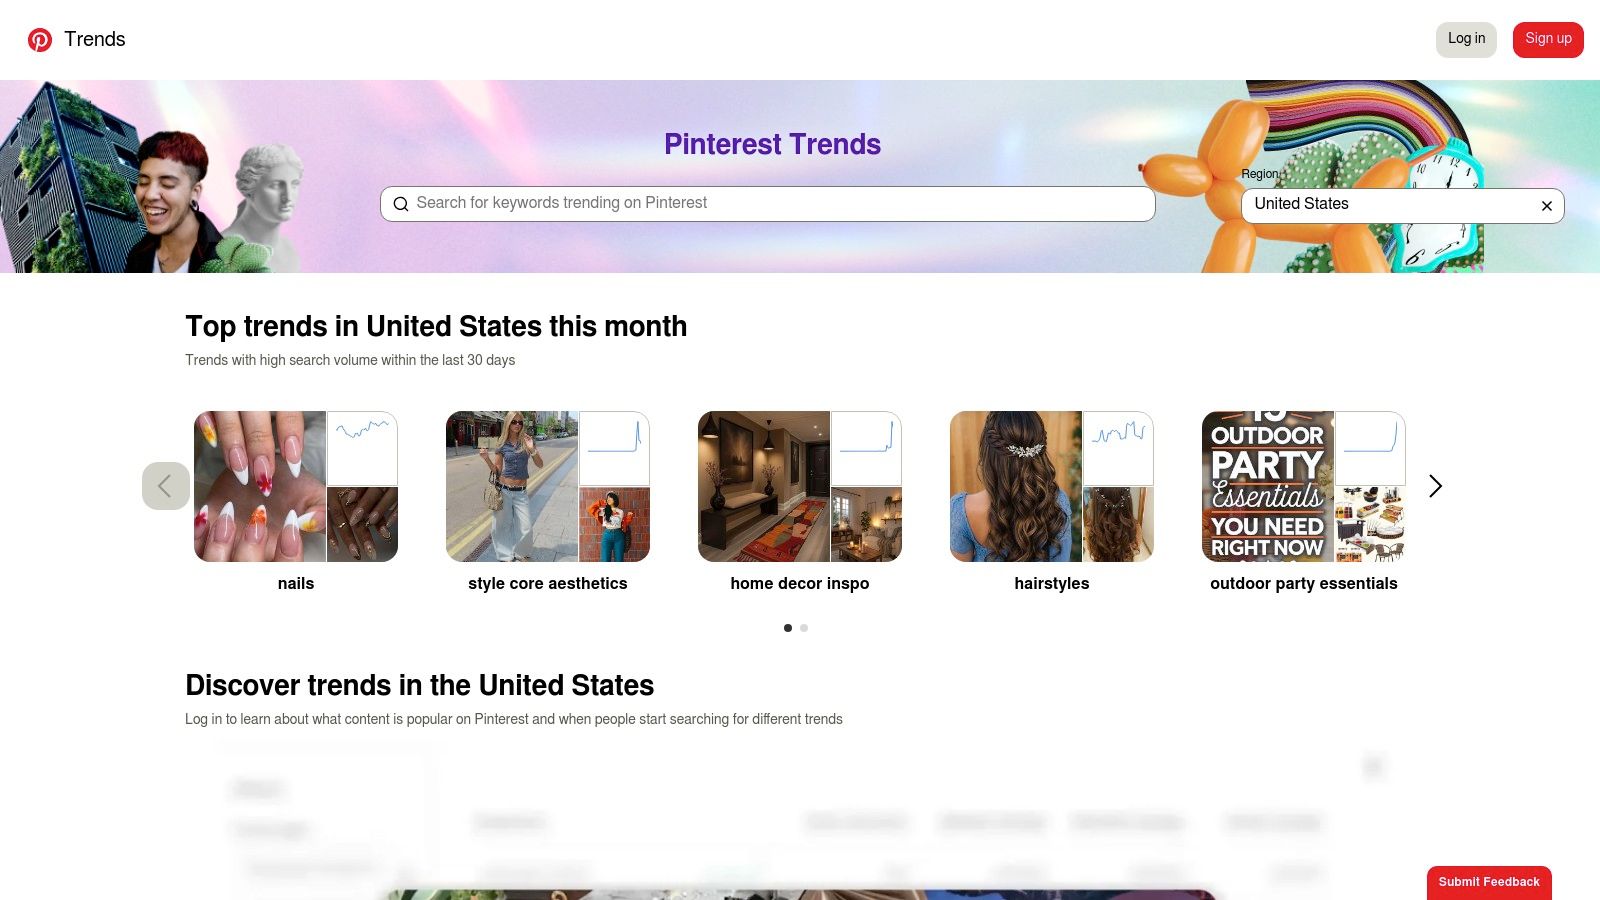This screenshot has width=1600, height=900.
Task: Click the search magnifier icon
Action: click(401, 203)
